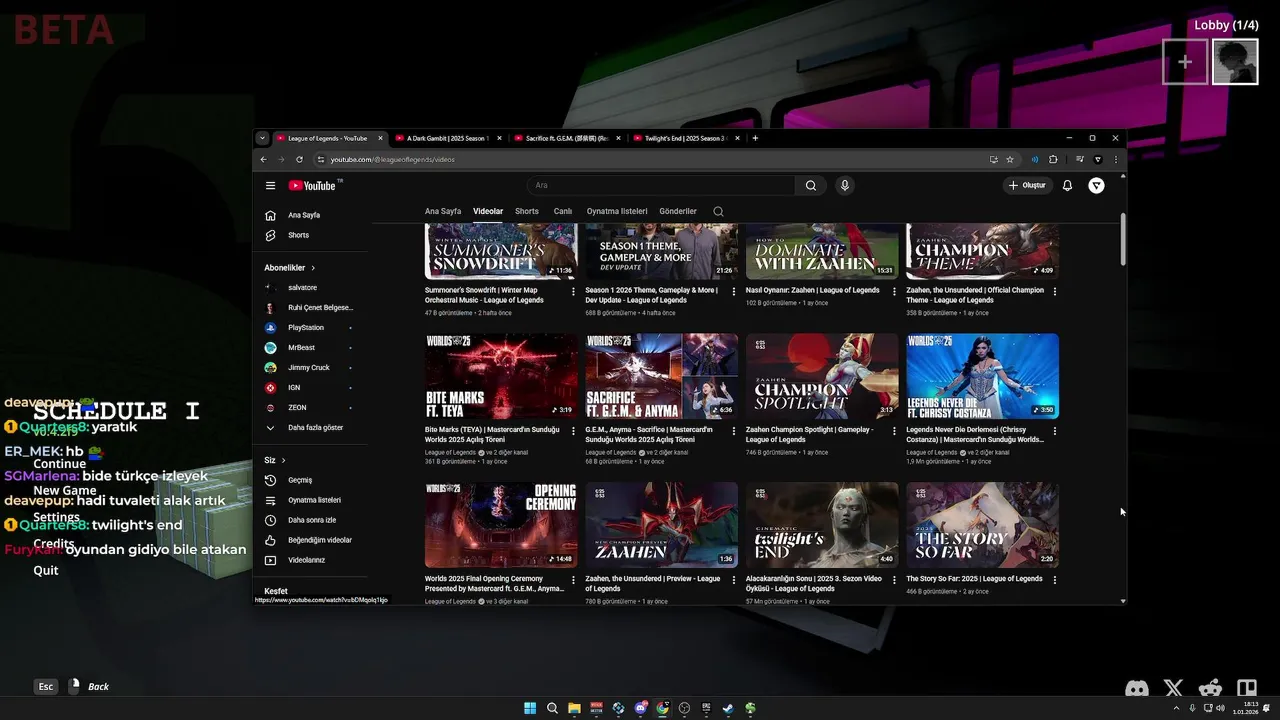Image resolution: width=1280 pixels, height=720 pixels.
Task: Open IGN subscription channel
Action: pyautogui.click(x=312, y=388)
